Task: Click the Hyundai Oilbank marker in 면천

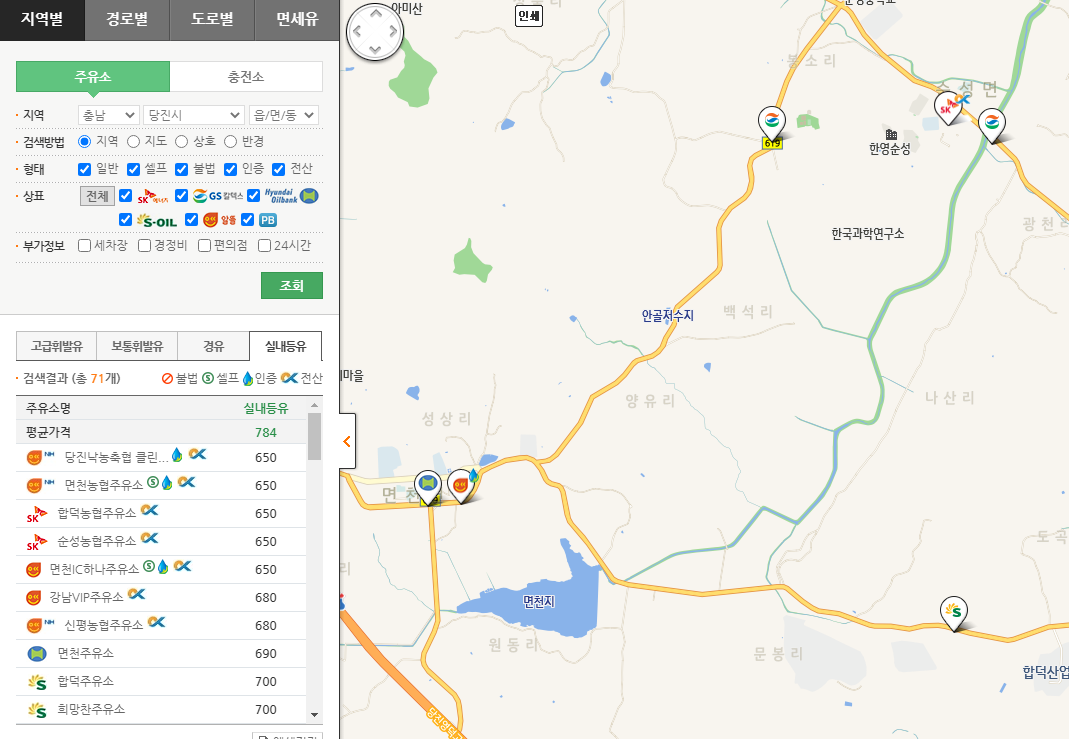Action: pyautogui.click(x=428, y=485)
